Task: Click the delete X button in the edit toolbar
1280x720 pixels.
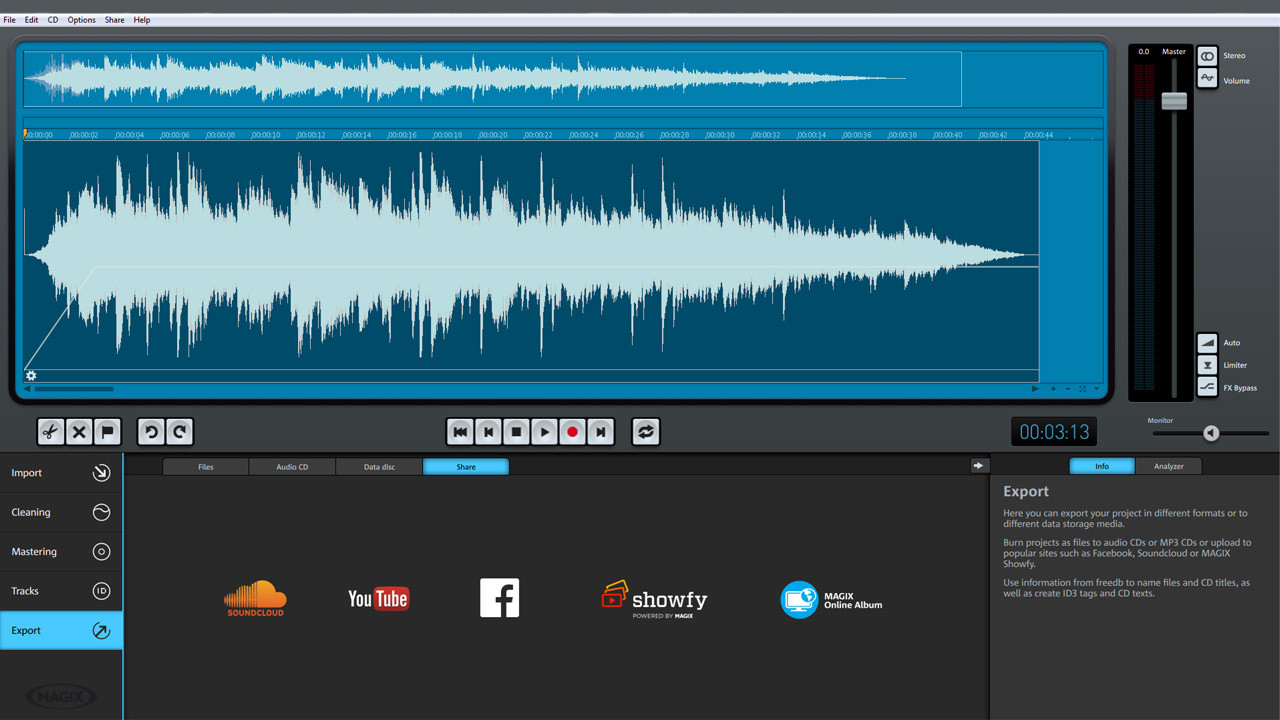Action: pos(79,432)
